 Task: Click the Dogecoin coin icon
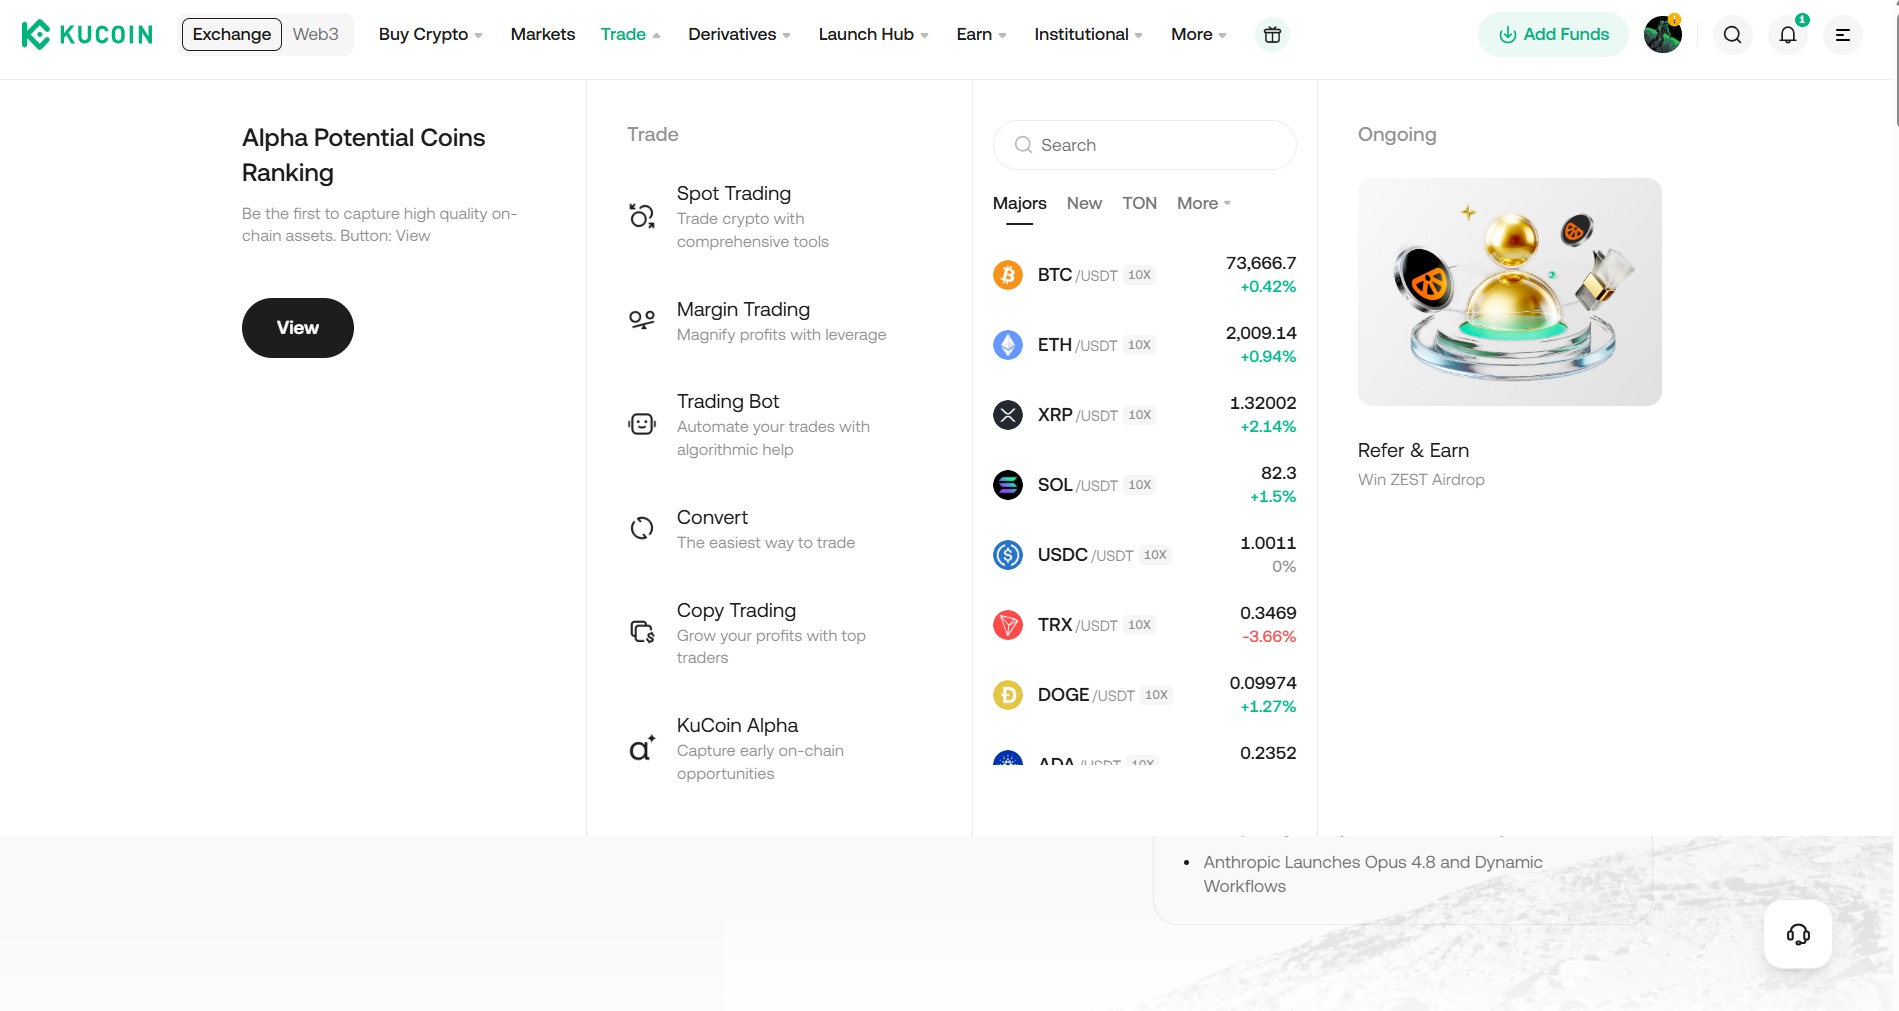pyautogui.click(x=1008, y=695)
